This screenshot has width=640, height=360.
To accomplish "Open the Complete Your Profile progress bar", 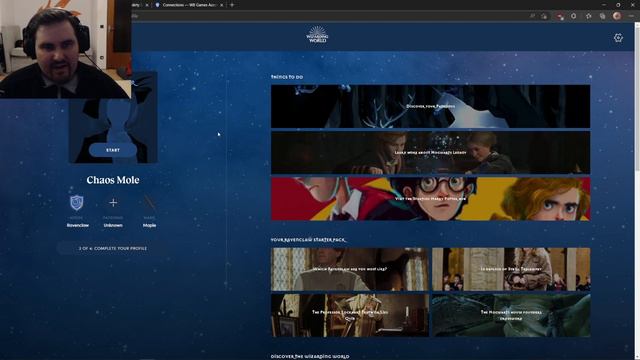I will point(113,248).
